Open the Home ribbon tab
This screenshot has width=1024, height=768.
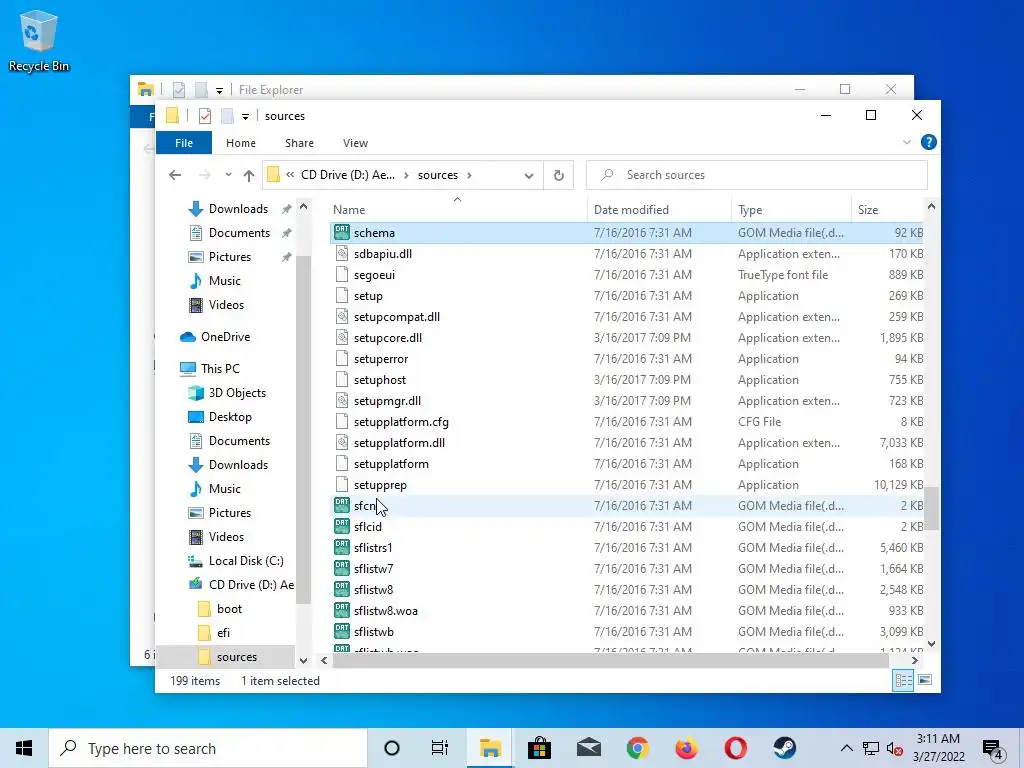tap(240, 143)
